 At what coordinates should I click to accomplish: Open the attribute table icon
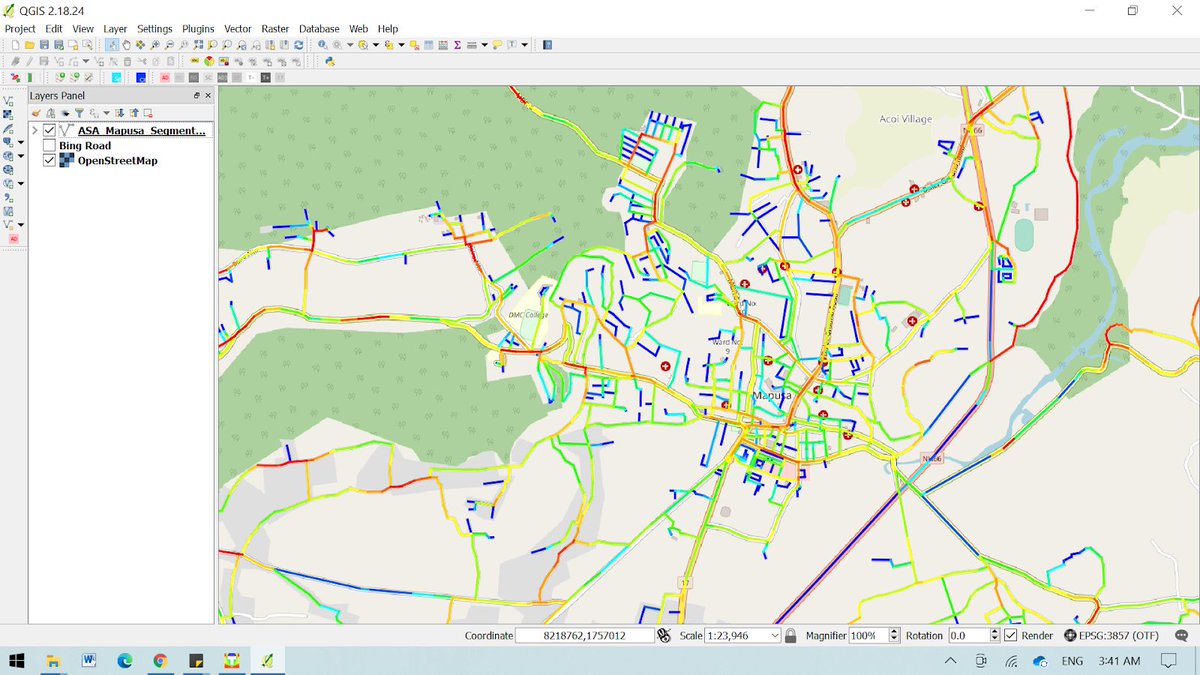click(428, 45)
